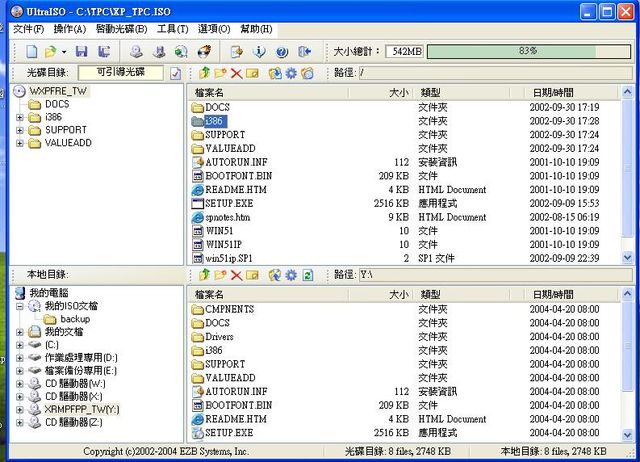
Task: Click the Save As toolbar icon
Action: coord(104,51)
